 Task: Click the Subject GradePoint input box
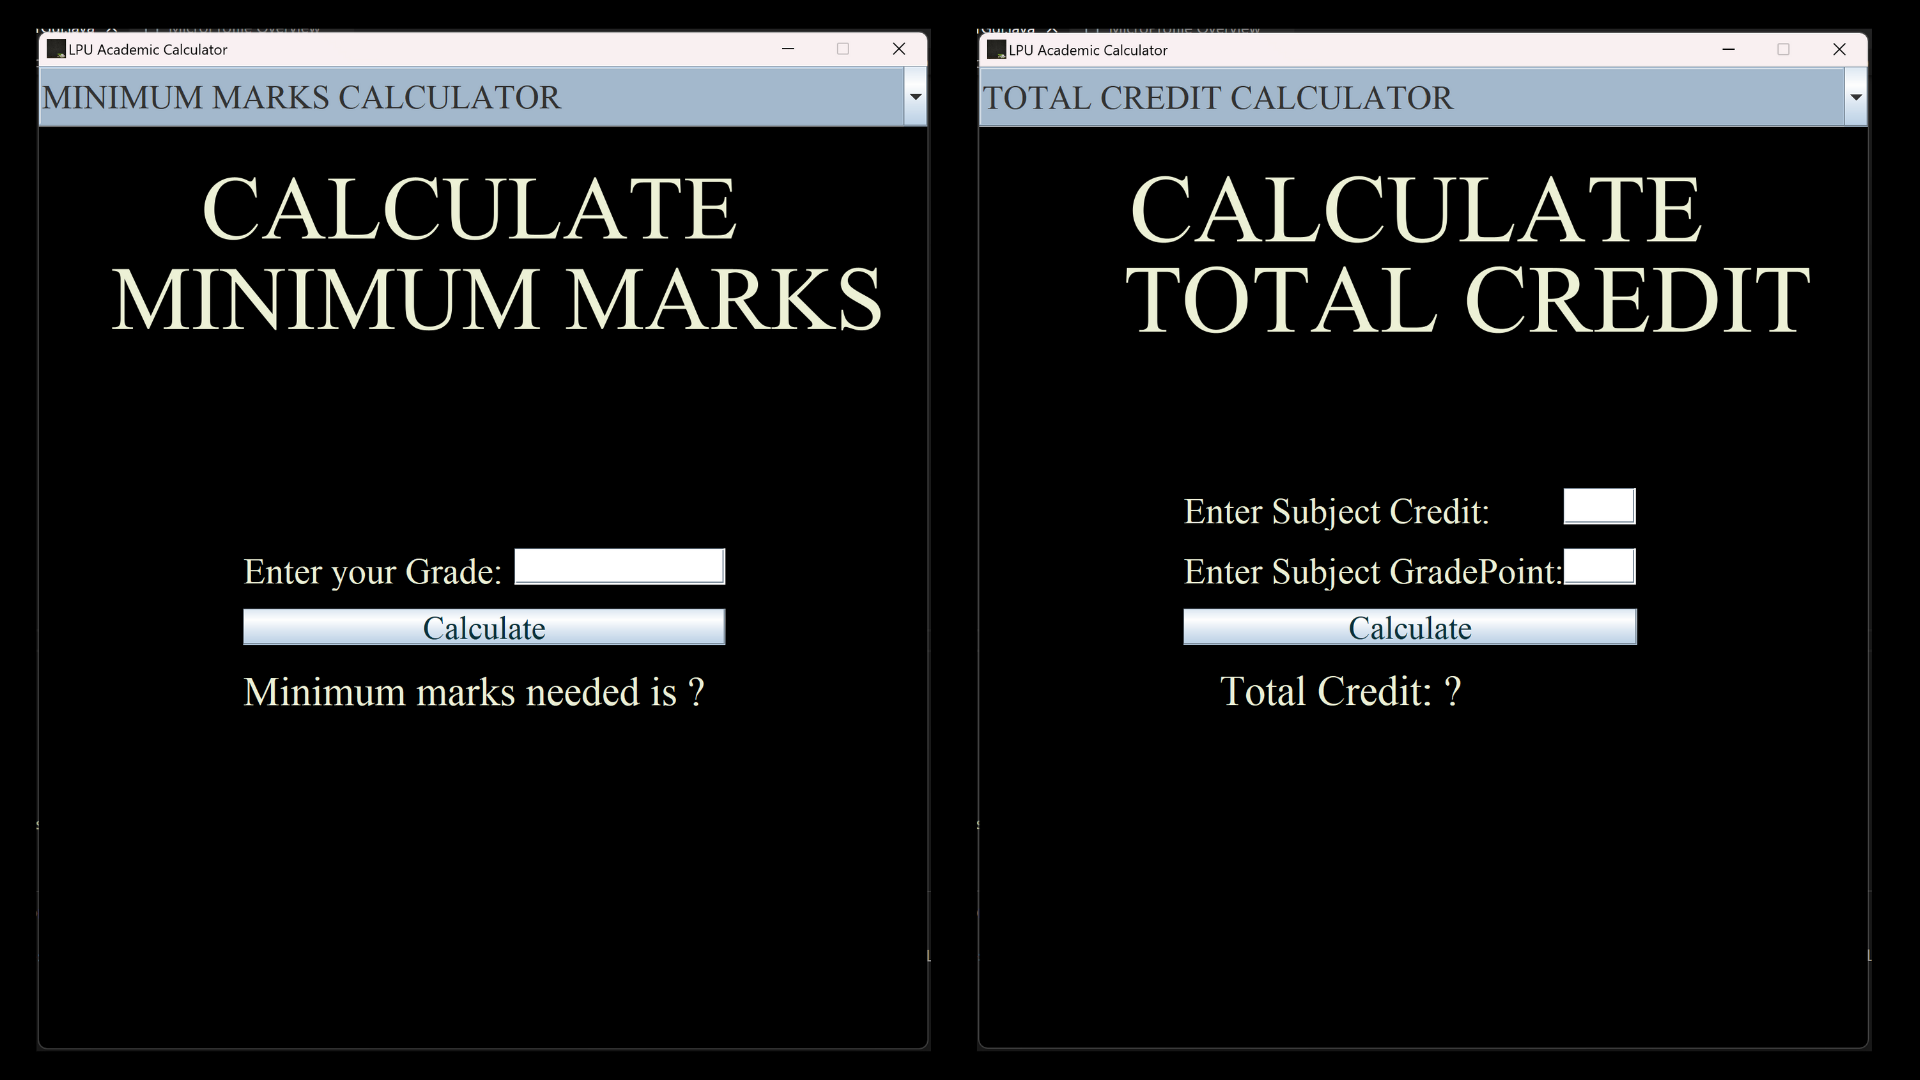point(1600,566)
